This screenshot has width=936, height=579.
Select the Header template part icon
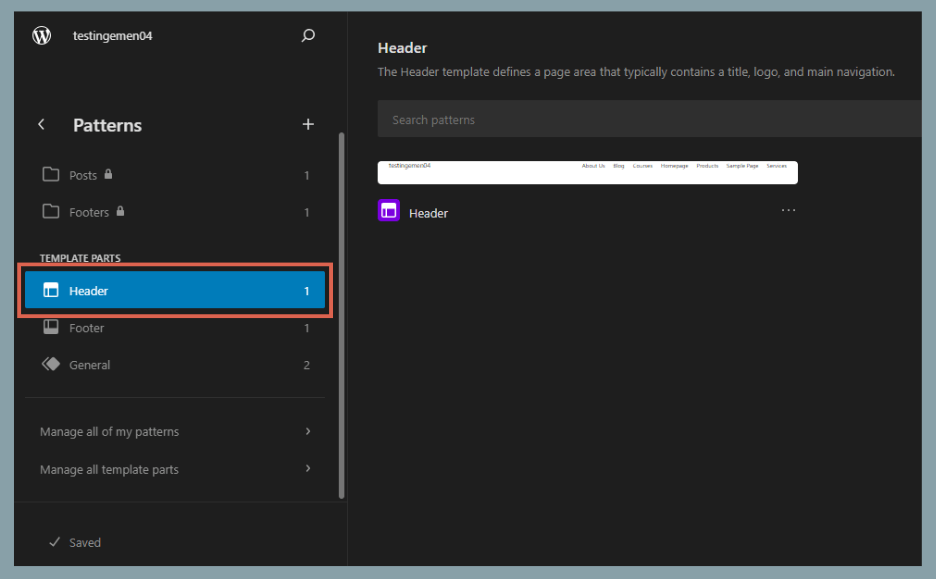[x=50, y=290]
